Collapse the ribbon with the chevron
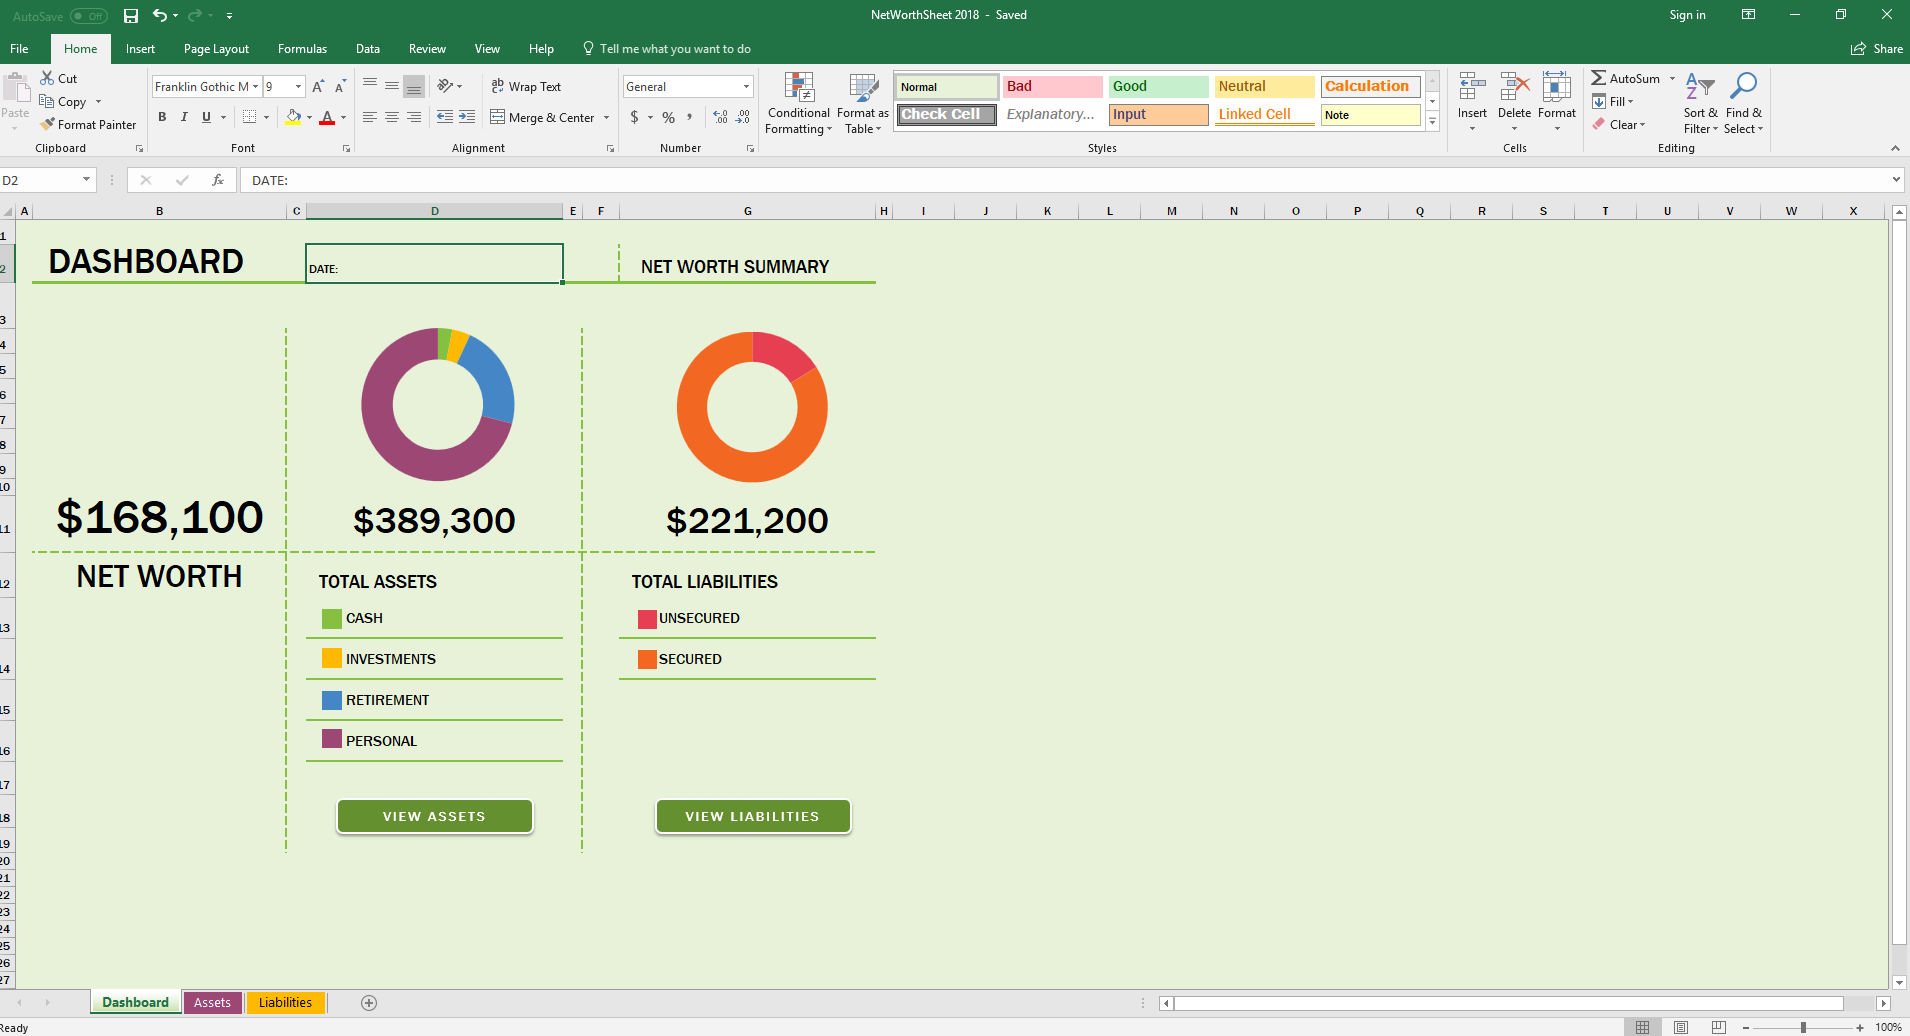 (x=1895, y=148)
